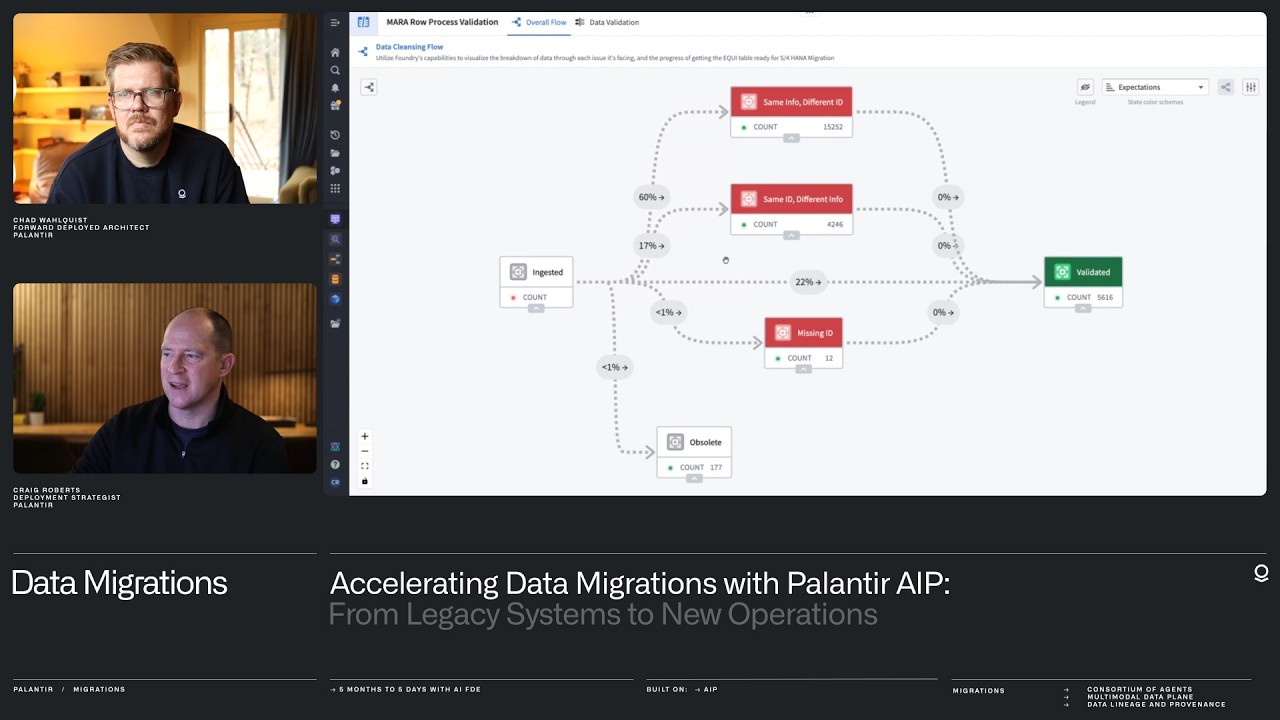
Task: Expand the Obsolete node chevron
Action: 694,478
